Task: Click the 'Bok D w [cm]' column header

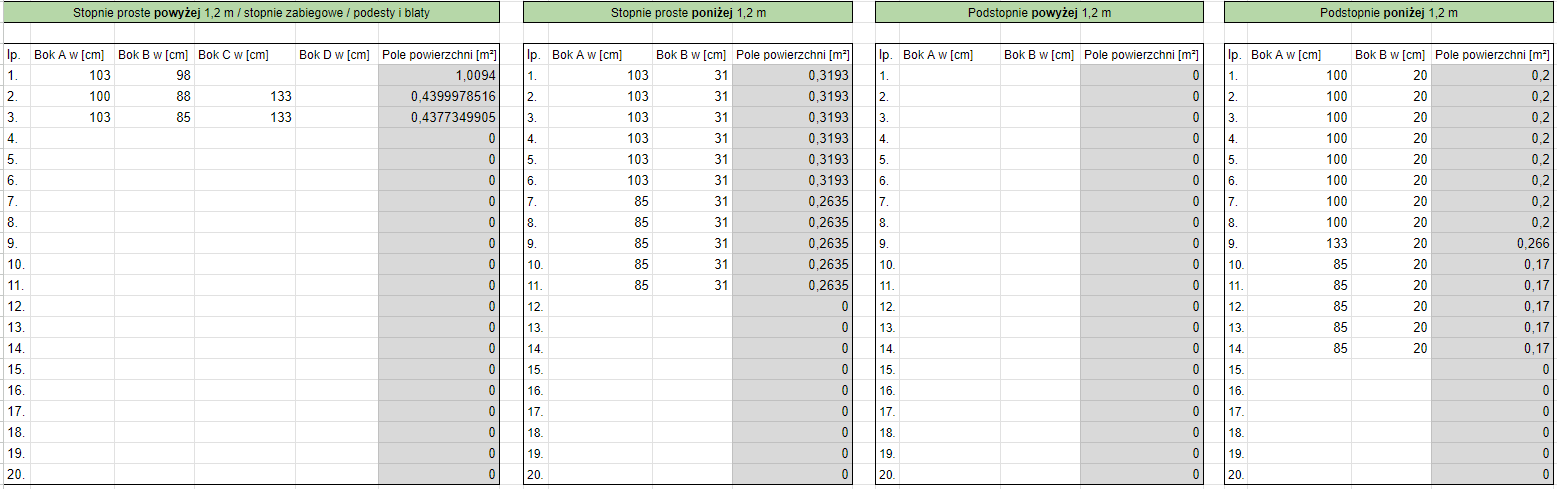Action: [x=337, y=55]
